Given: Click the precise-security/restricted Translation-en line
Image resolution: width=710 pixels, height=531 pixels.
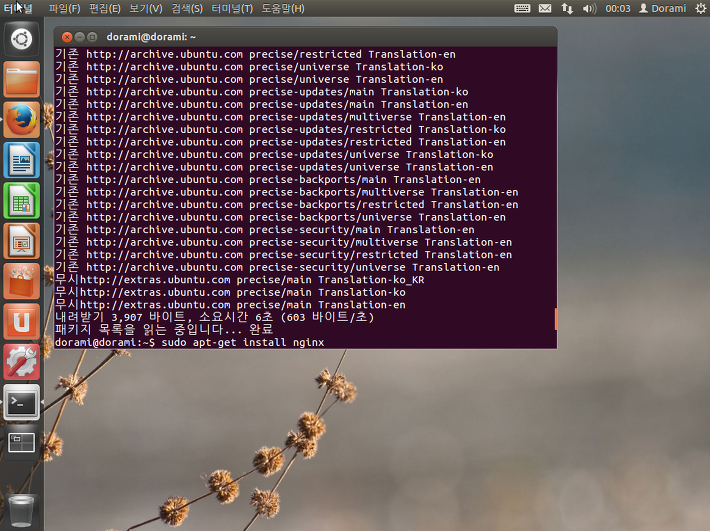Looking at the screenshot, I should 283,254.
